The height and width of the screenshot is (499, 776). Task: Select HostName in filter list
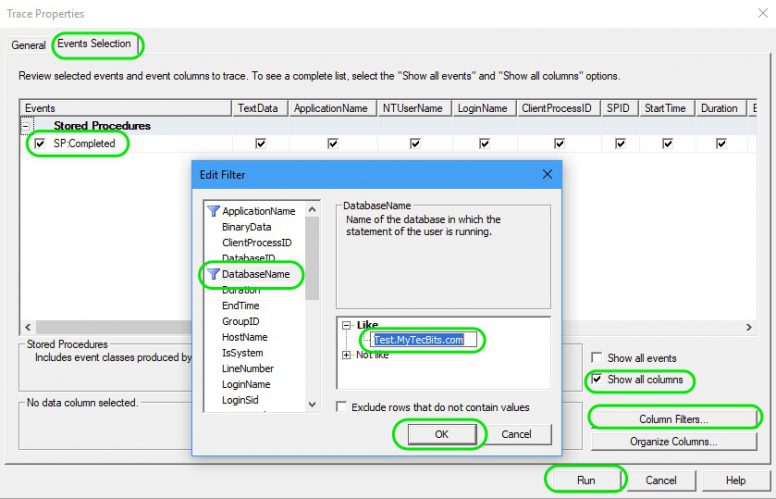pos(244,337)
